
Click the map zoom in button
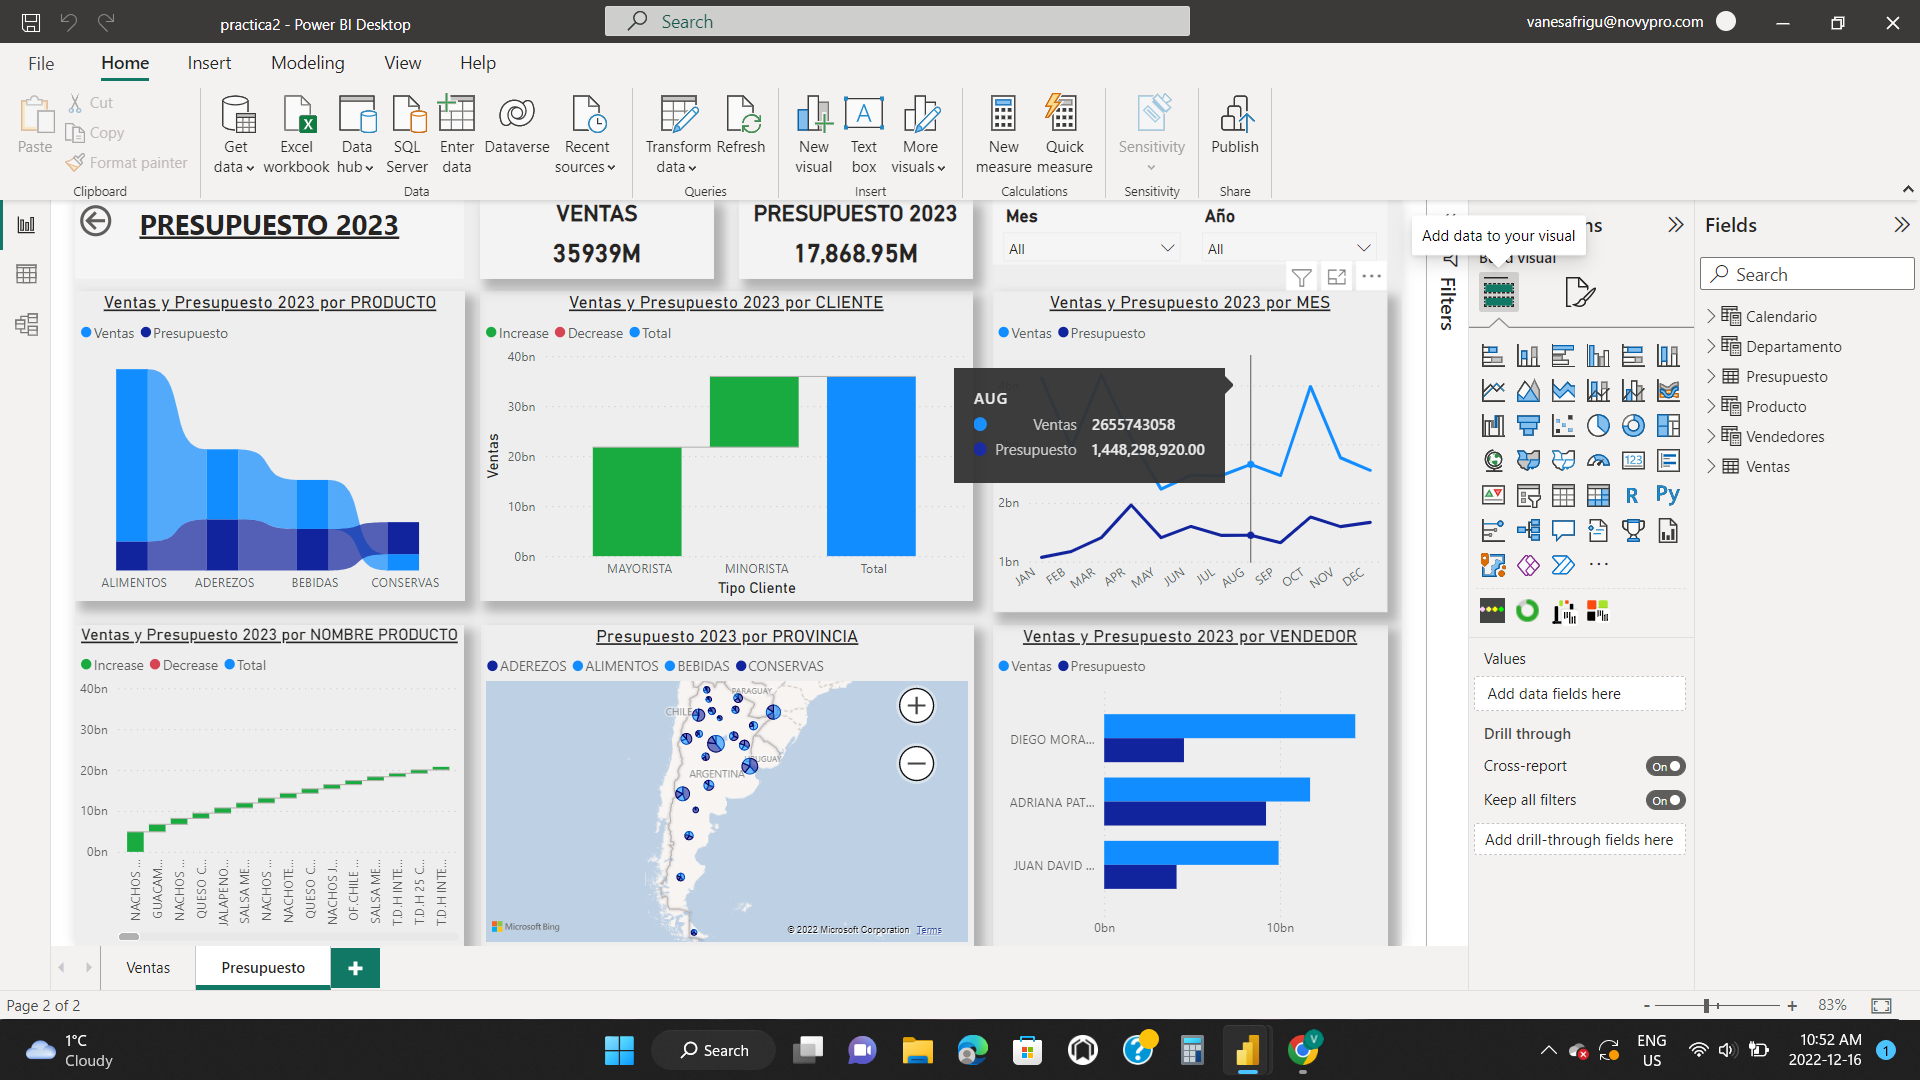click(916, 706)
